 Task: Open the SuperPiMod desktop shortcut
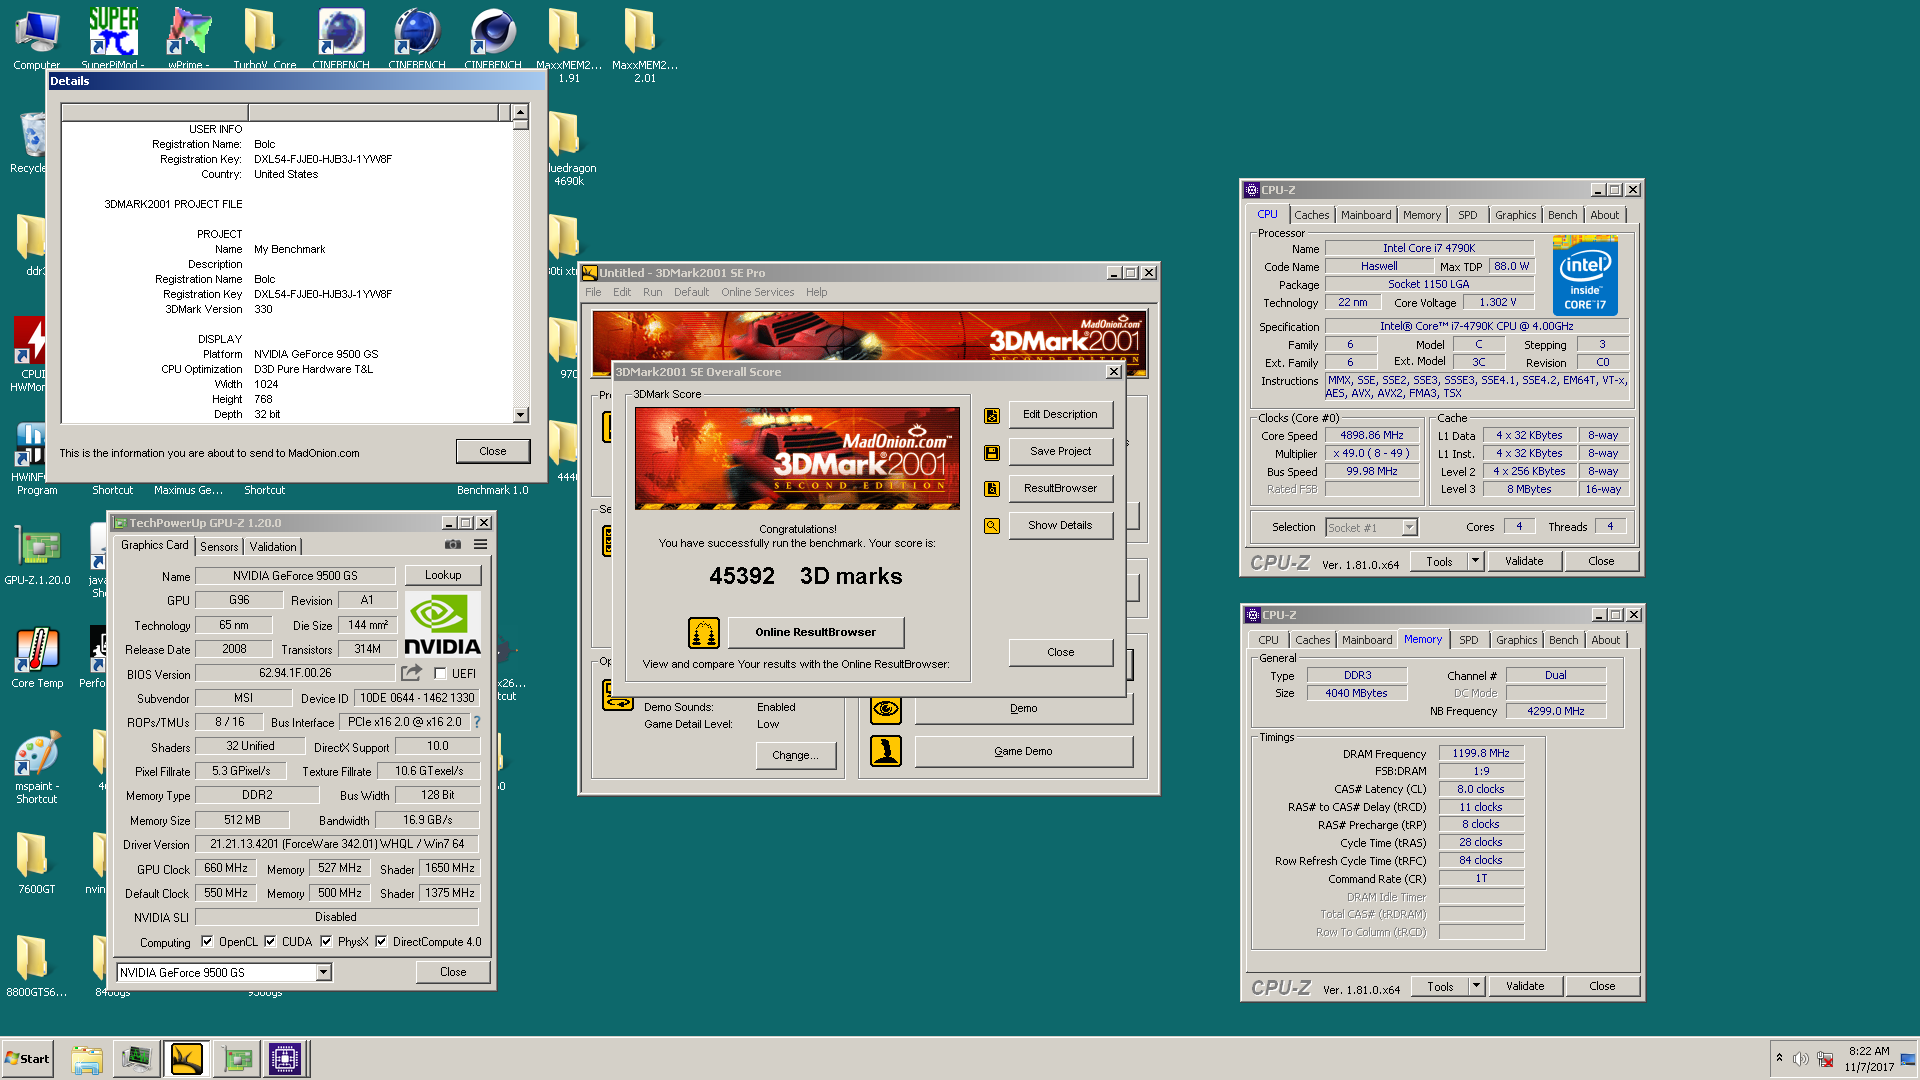click(113, 40)
